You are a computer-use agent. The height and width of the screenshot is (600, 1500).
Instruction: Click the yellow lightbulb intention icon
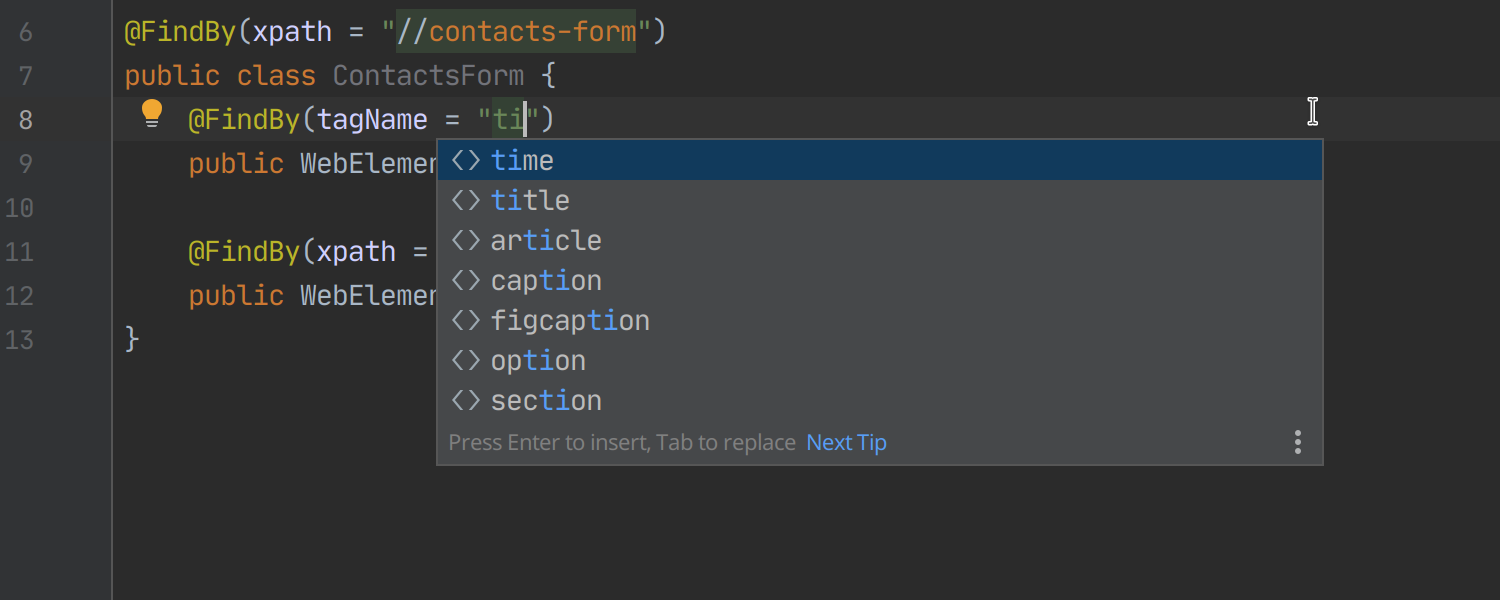coord(152,113)
